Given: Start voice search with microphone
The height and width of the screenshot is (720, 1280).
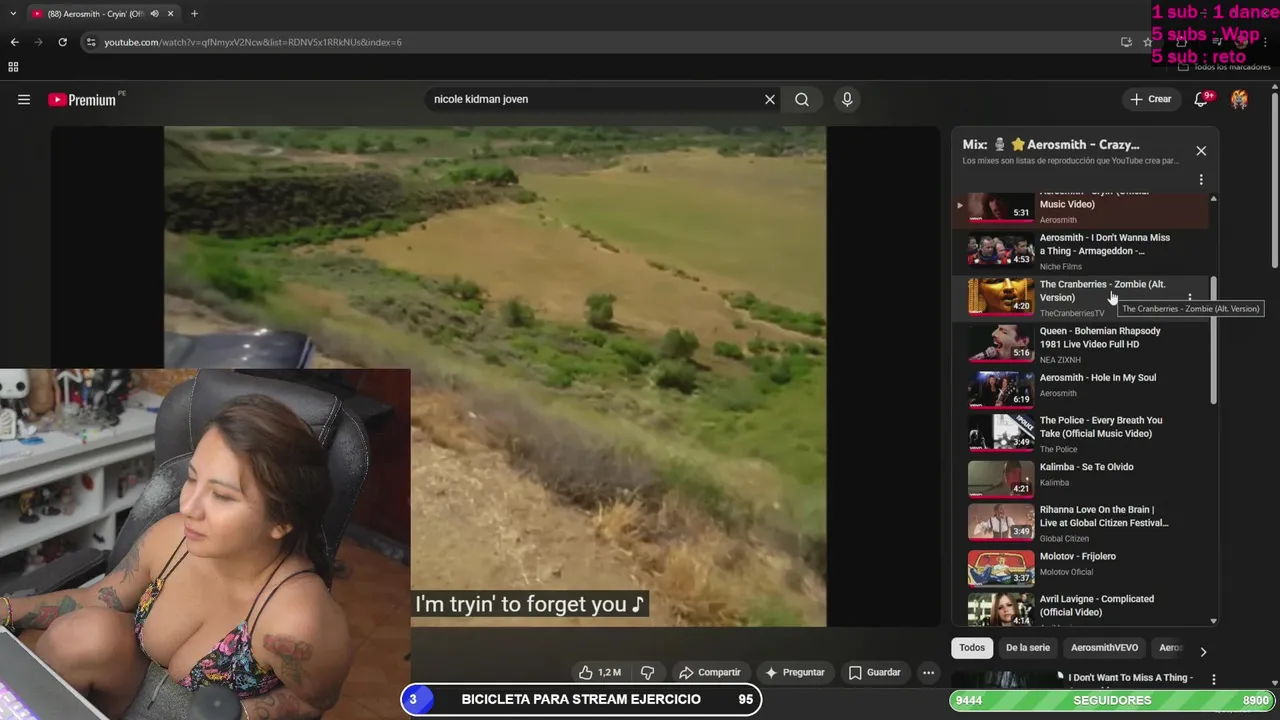Looking at the screenshot, I should click(x=847, y=100).
